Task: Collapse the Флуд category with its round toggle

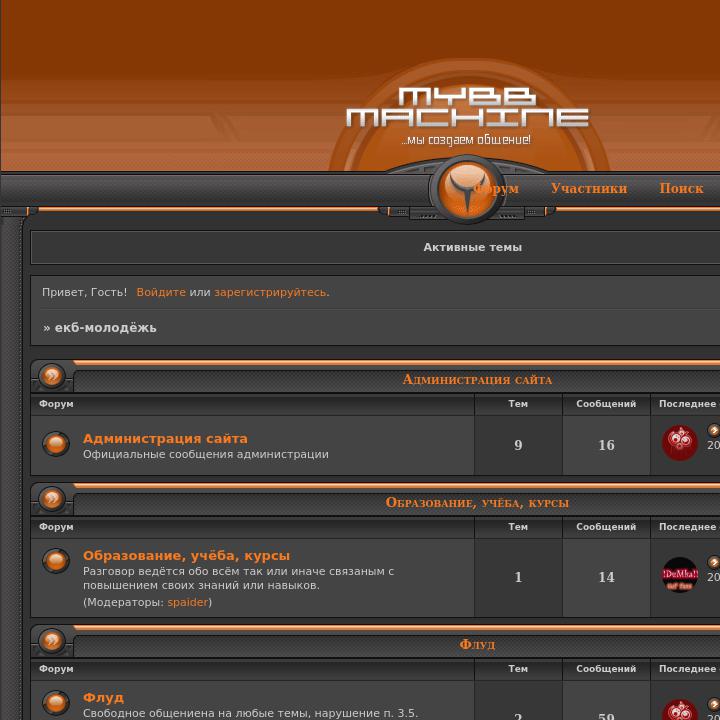Action: pos(52,640)
